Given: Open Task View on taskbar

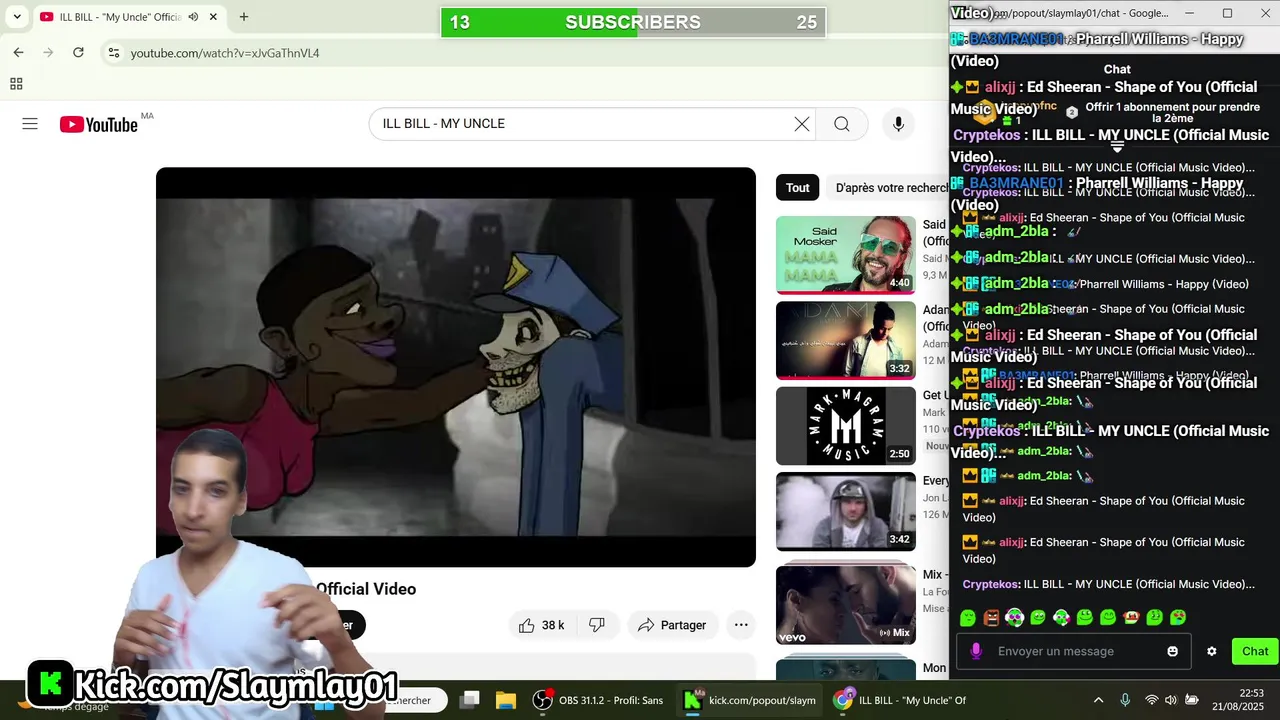Looking at the screenshot, I should 470,700.
